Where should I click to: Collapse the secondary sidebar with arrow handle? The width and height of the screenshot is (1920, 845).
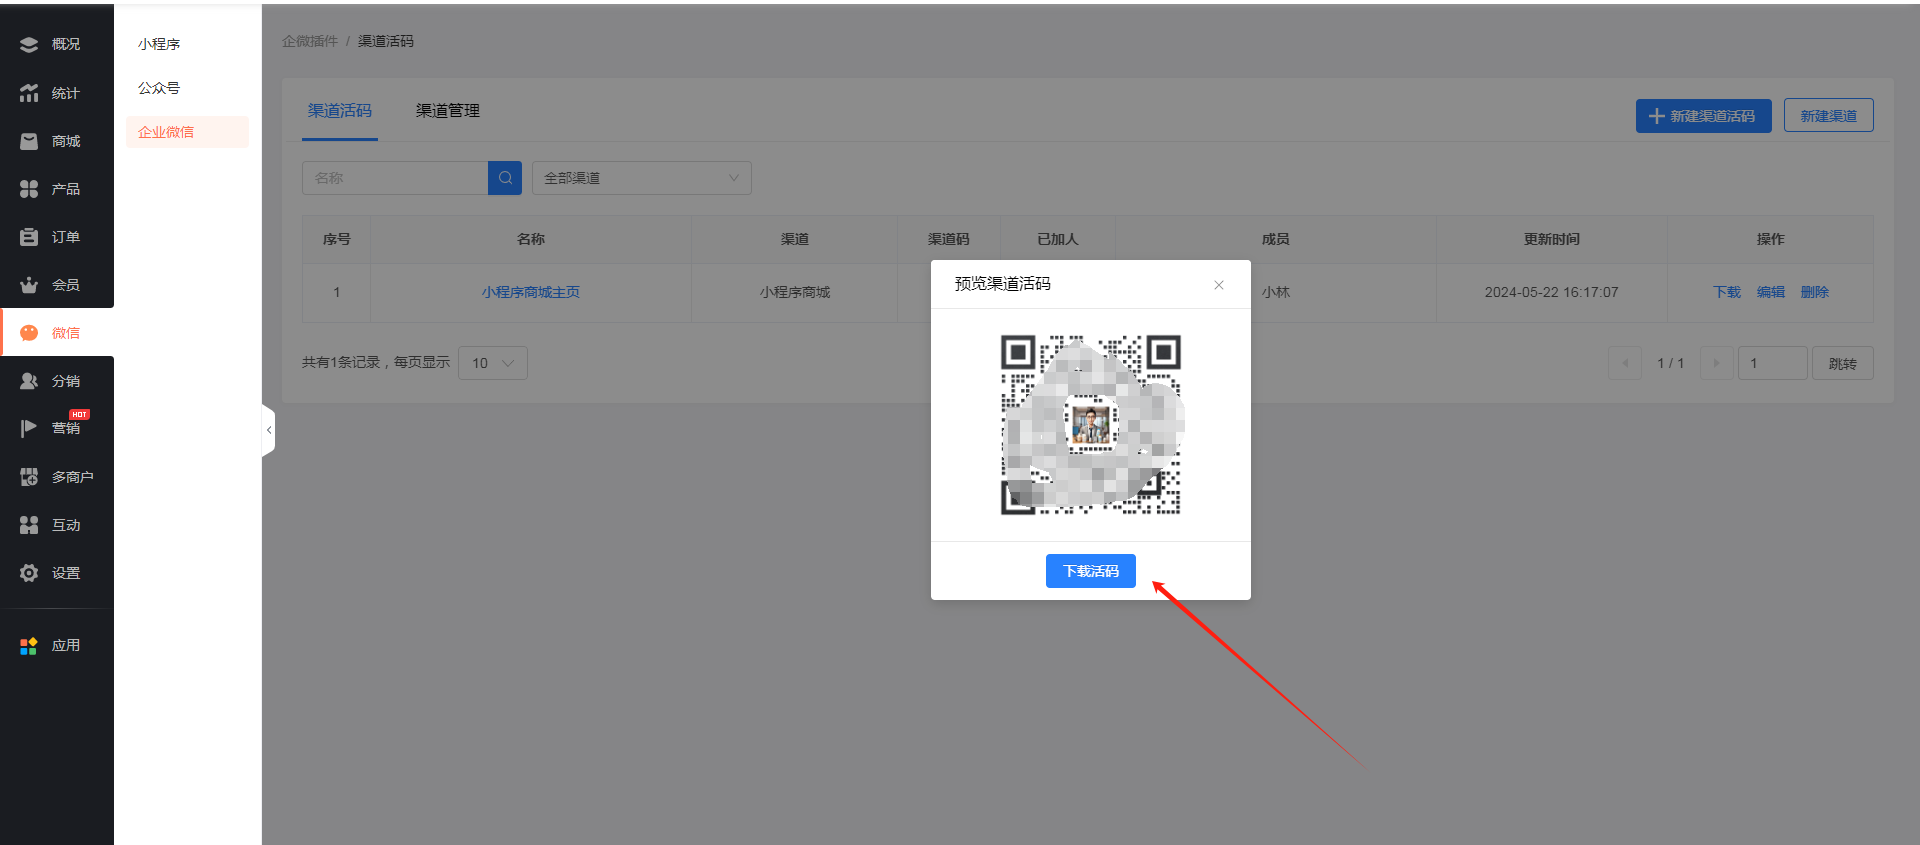click(268, 430)
